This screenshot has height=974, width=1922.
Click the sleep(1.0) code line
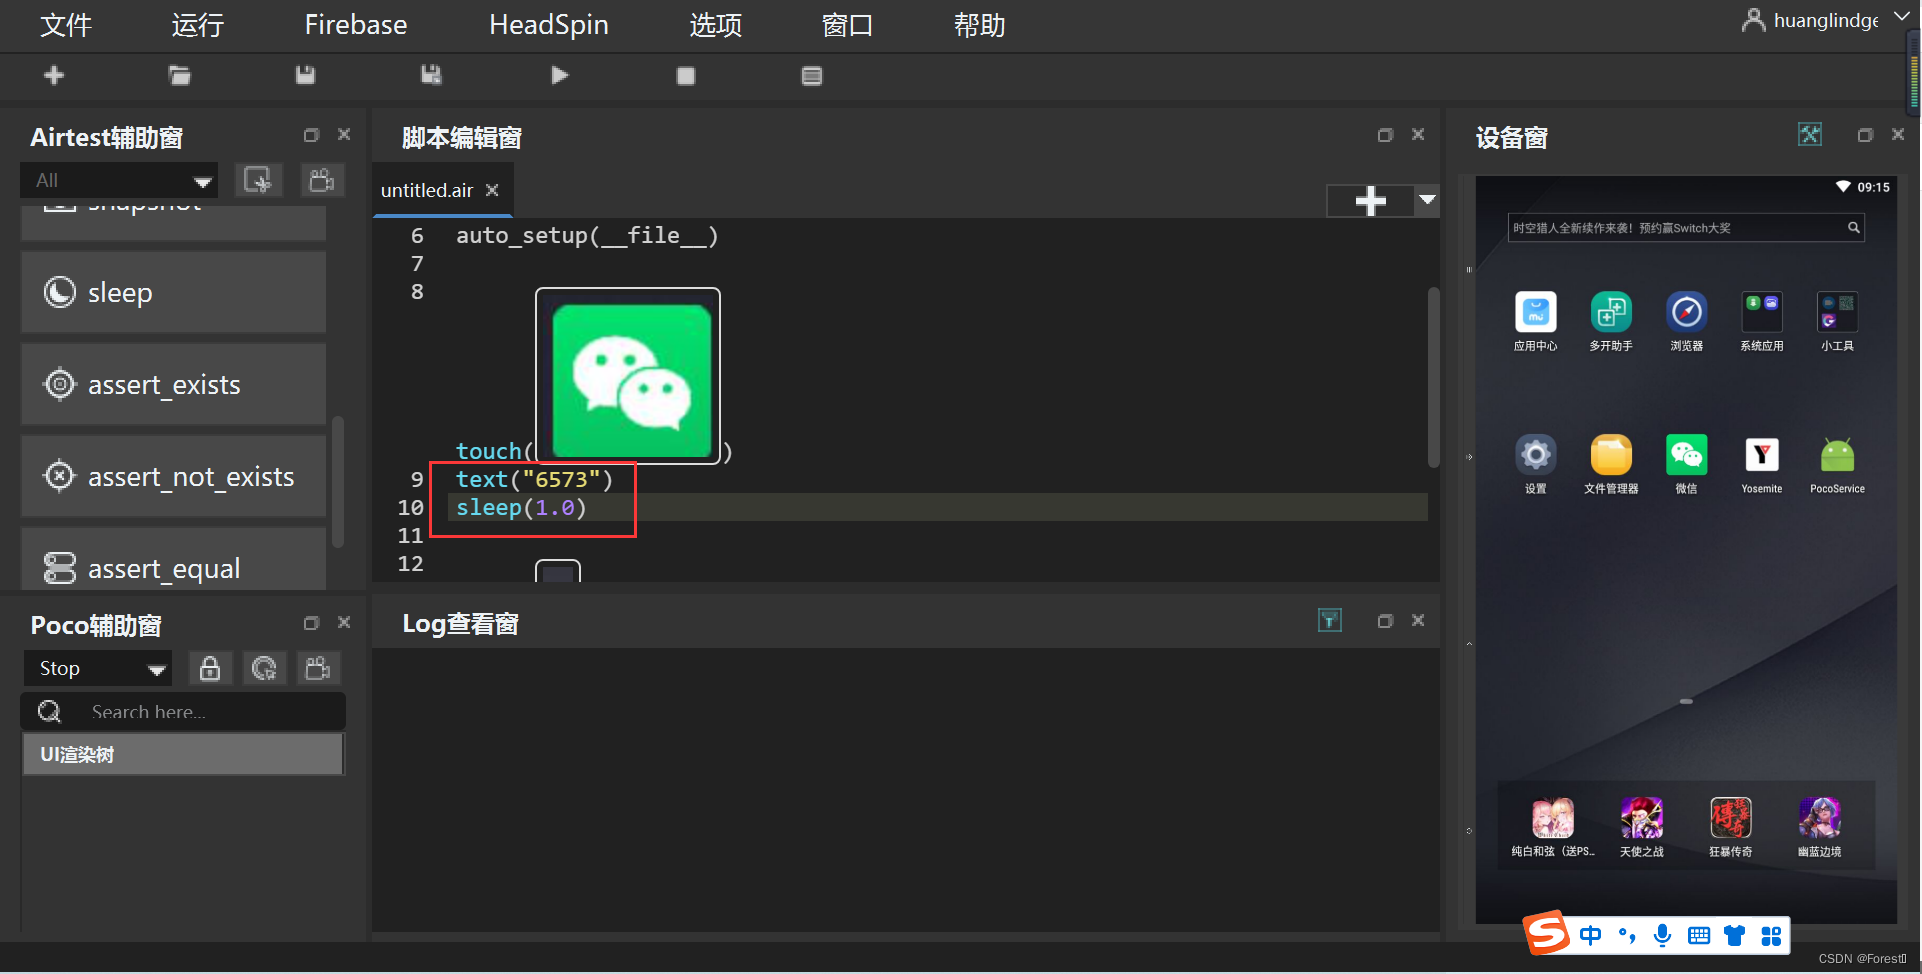[x=521, y=508]
